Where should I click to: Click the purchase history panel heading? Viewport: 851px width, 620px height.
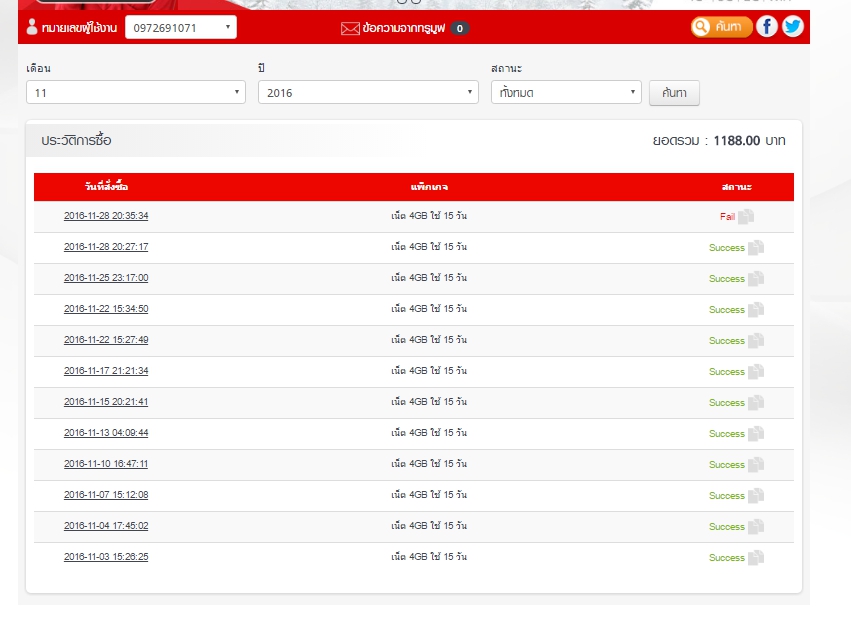click(77, 140)
